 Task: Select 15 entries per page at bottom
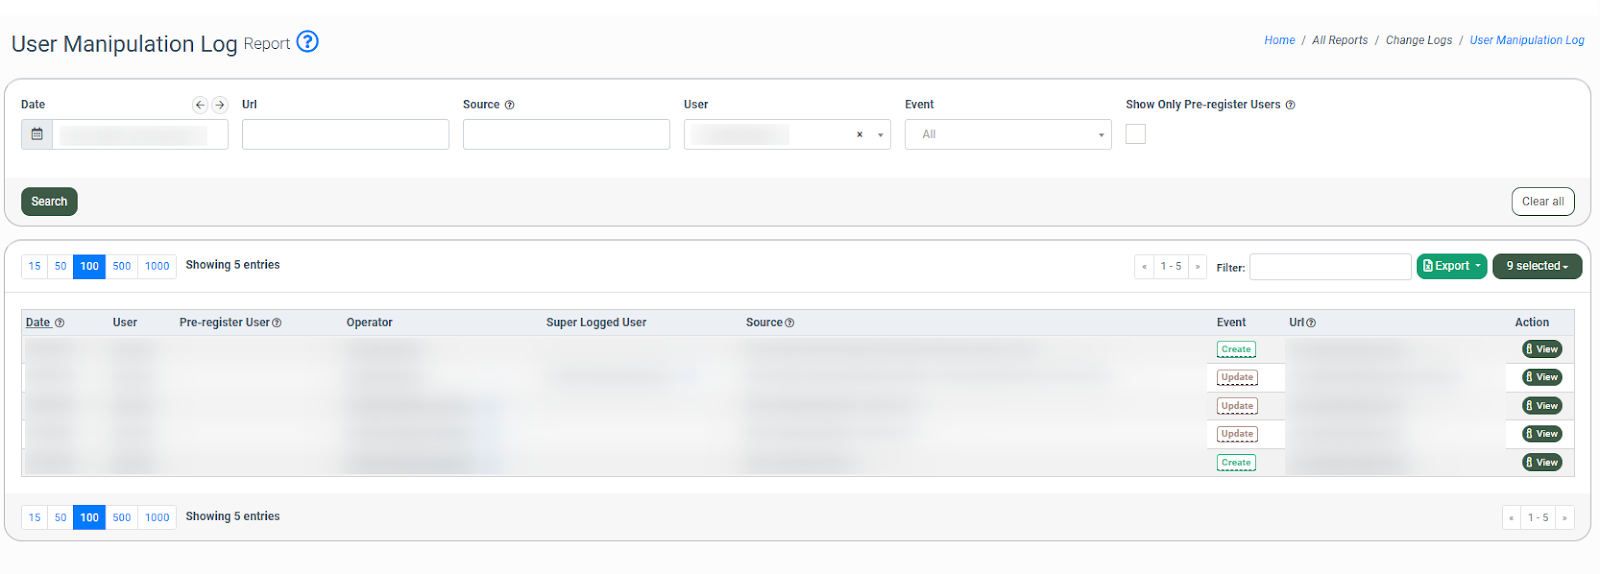click(35, 517)
